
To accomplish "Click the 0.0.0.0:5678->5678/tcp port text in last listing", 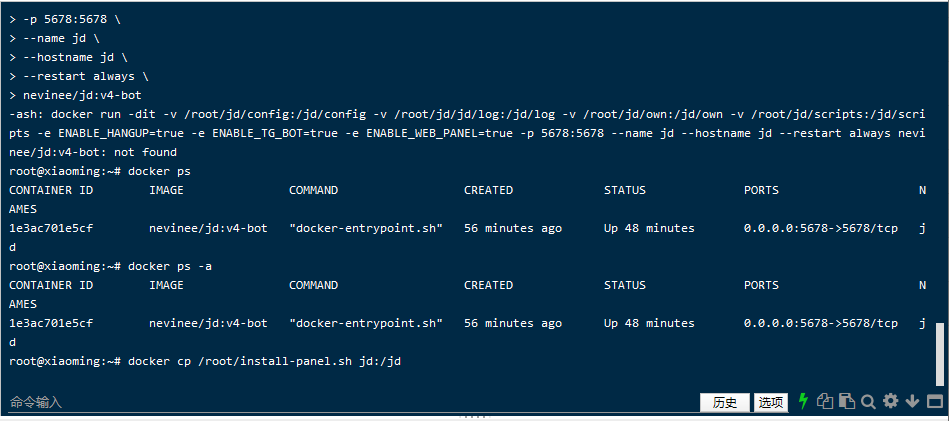I will (820, 323).
